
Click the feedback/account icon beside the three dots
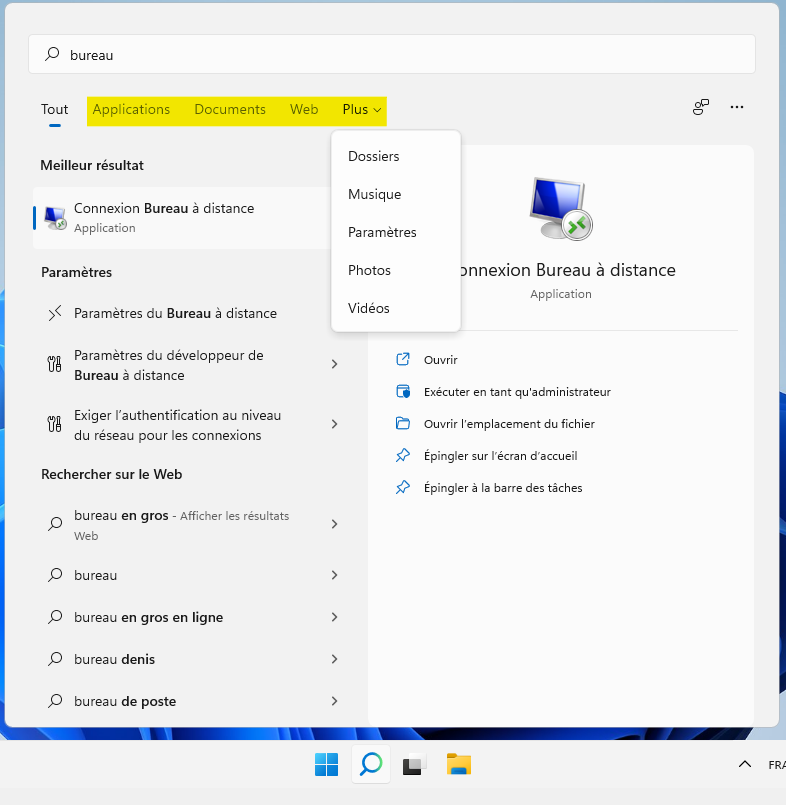coord(701,107)
